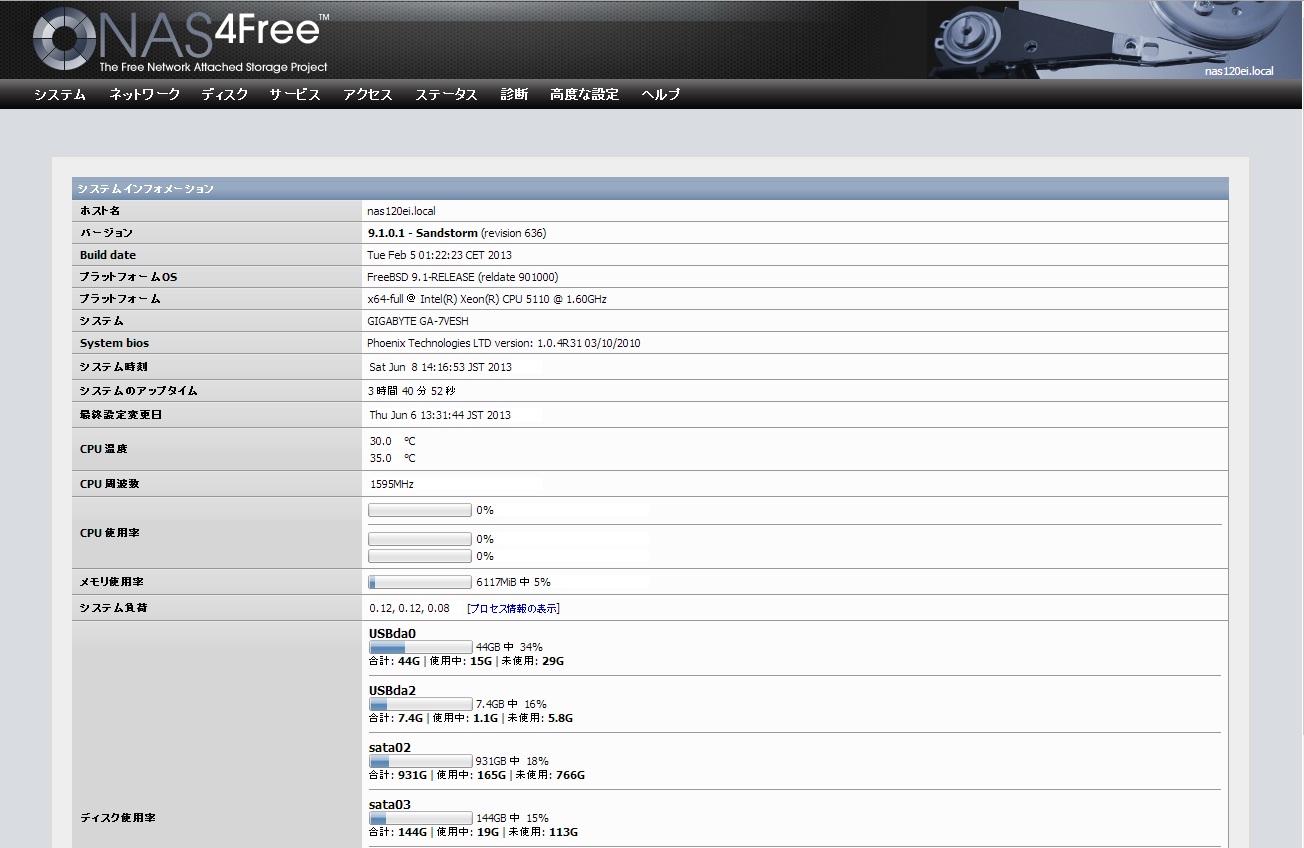Click the last config change Thu Jun 6 value
The image size is (1304, 848).
pos(440,415)
